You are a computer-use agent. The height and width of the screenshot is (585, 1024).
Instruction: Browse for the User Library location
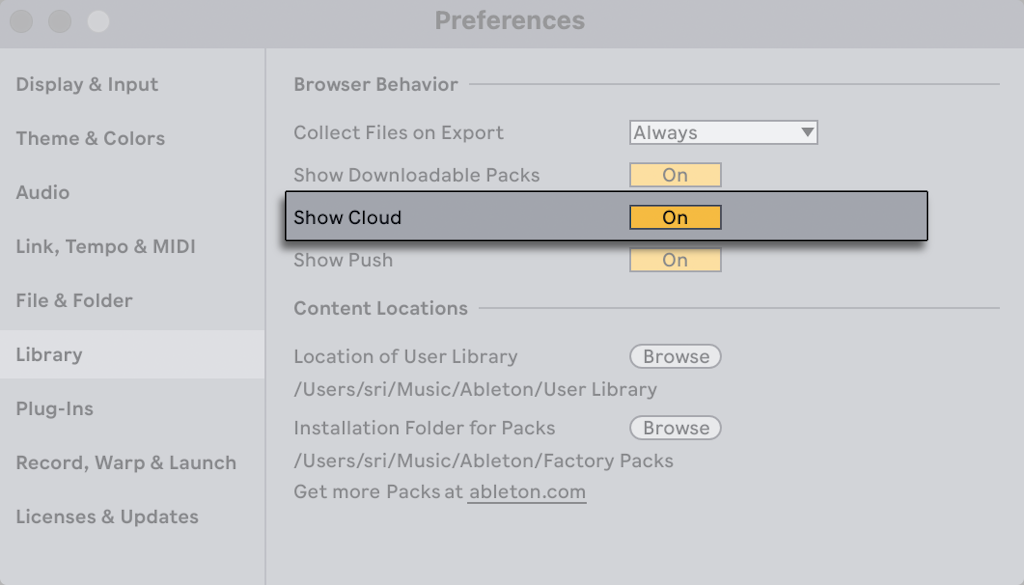pyautogui.click(x=675, y=356)
